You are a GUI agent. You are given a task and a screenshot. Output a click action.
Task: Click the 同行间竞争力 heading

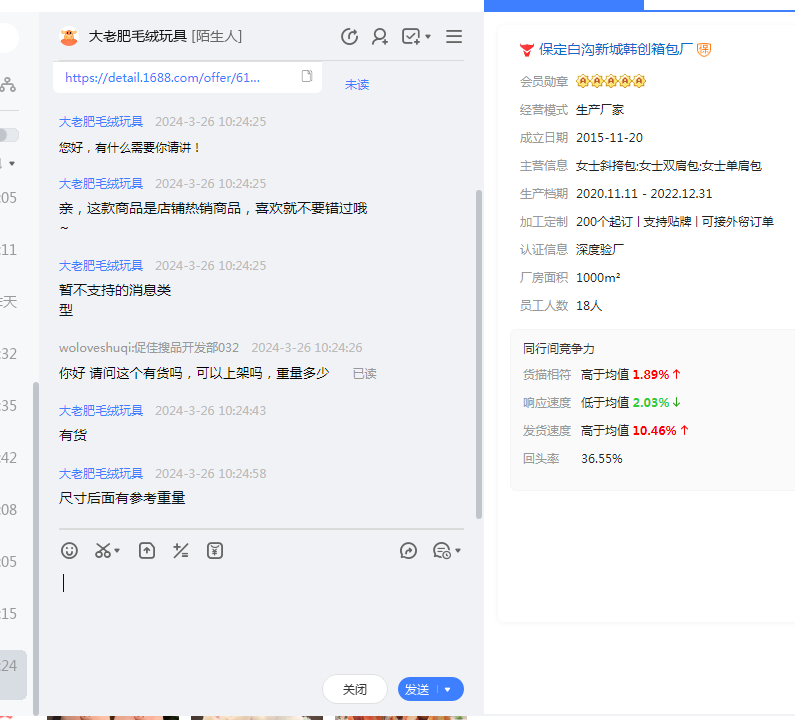559,349
